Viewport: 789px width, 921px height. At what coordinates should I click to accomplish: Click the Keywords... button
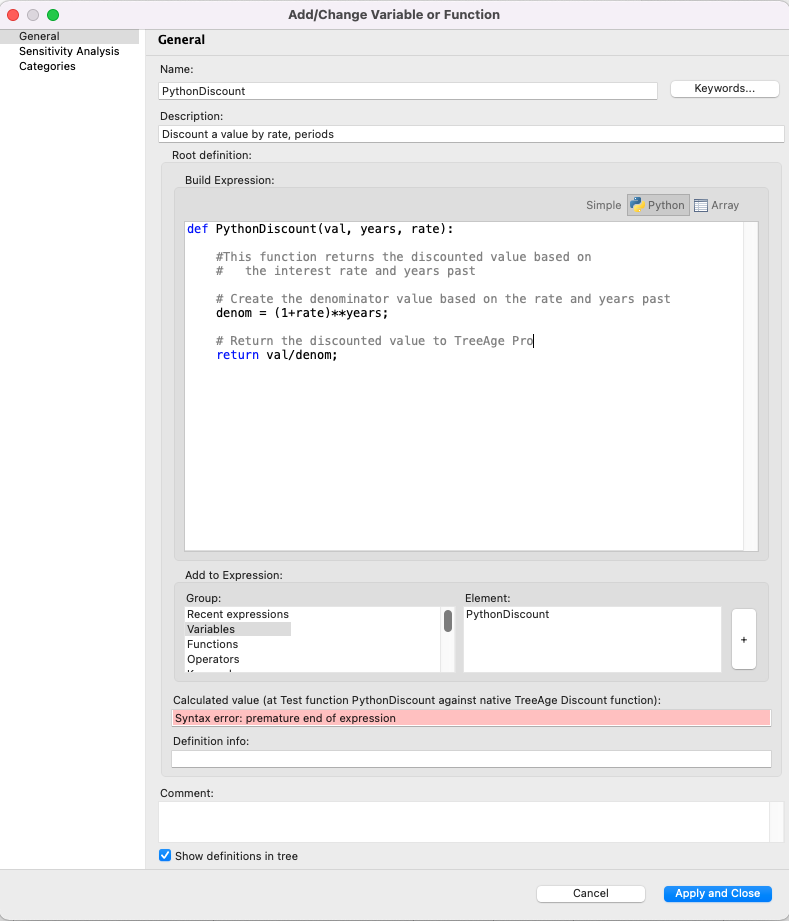724,89
